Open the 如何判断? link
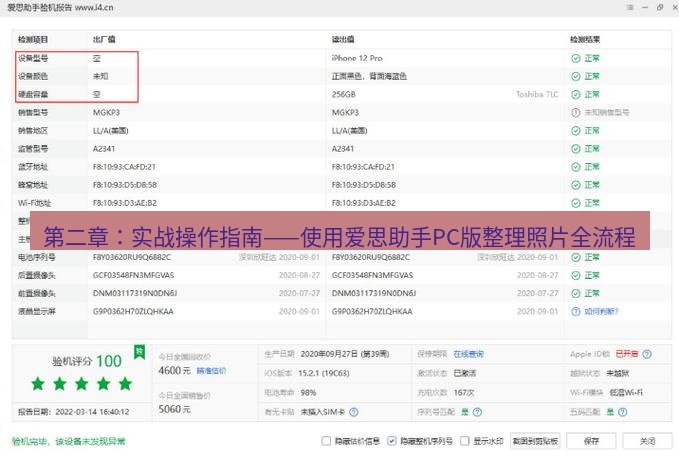679x460 pixels. click(601, 312)
